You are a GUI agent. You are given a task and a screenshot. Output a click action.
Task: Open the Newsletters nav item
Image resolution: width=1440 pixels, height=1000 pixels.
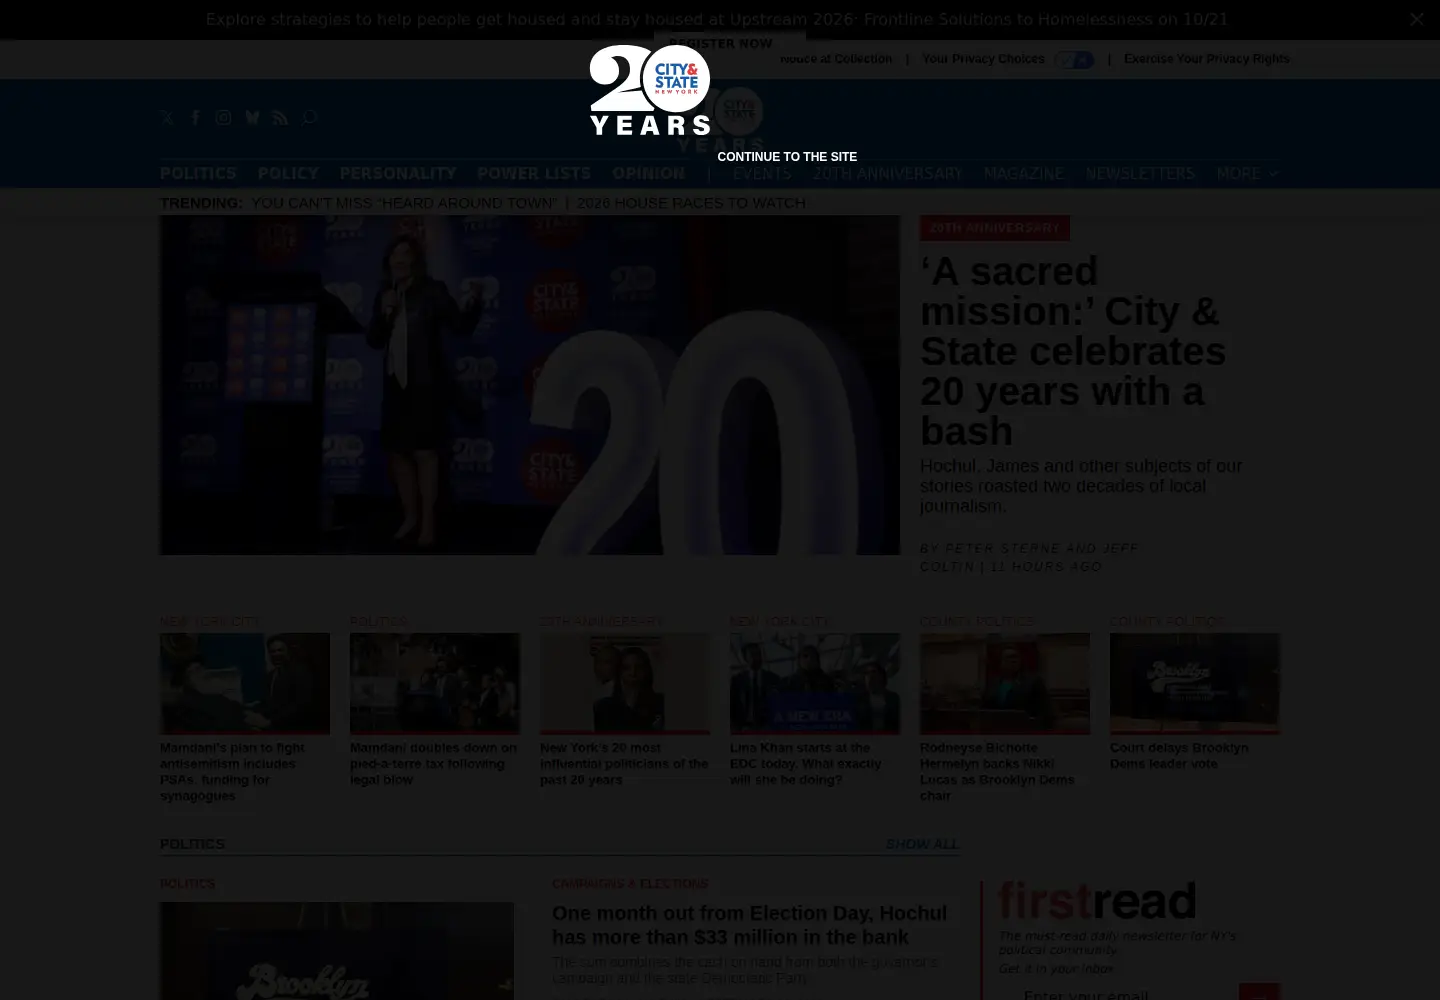point(1140,173)
